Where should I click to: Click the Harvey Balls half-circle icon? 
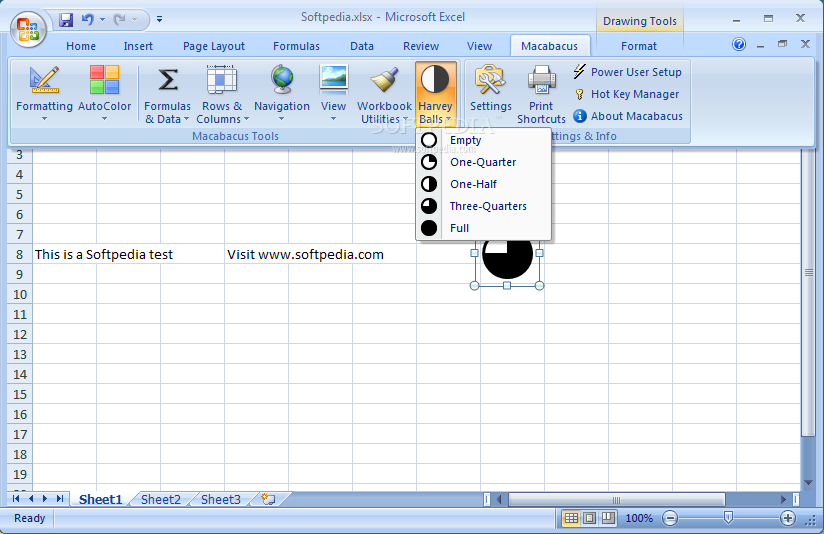point(435,79)
